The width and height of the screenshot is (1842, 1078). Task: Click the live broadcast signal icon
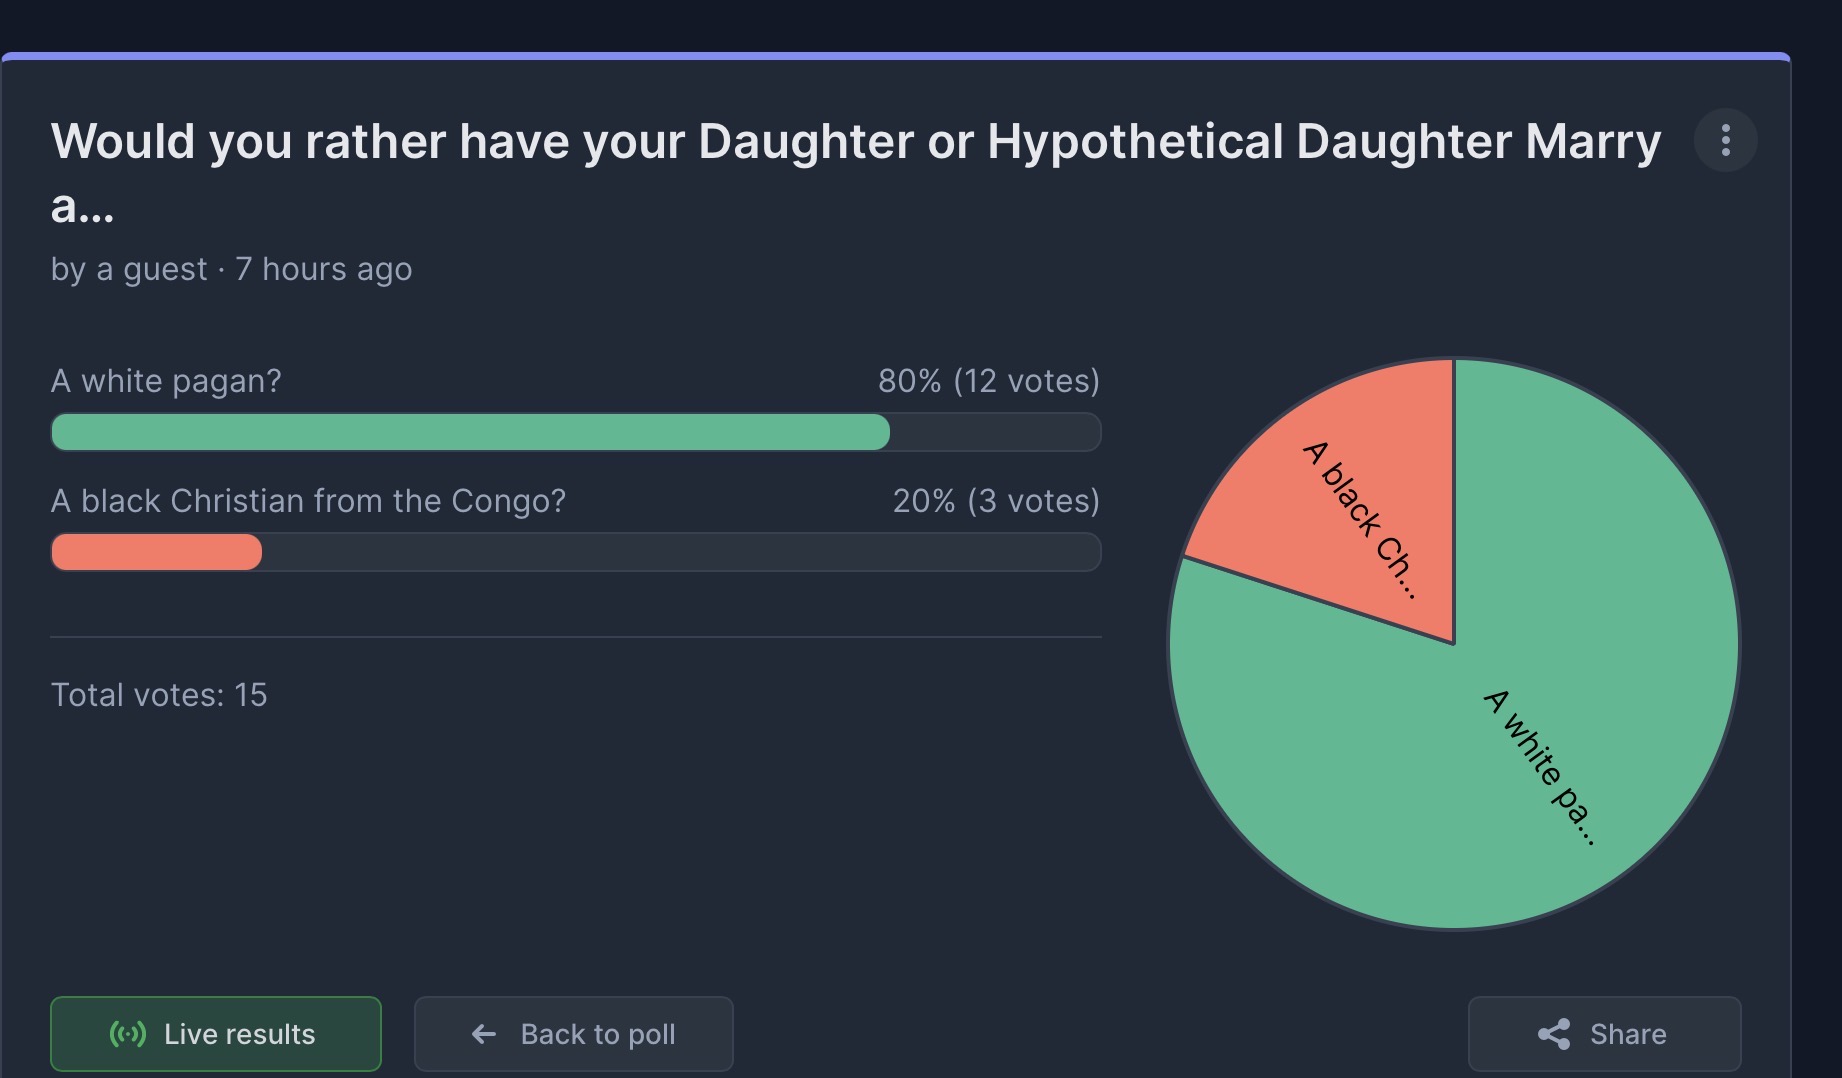[x=128, y=1034]
